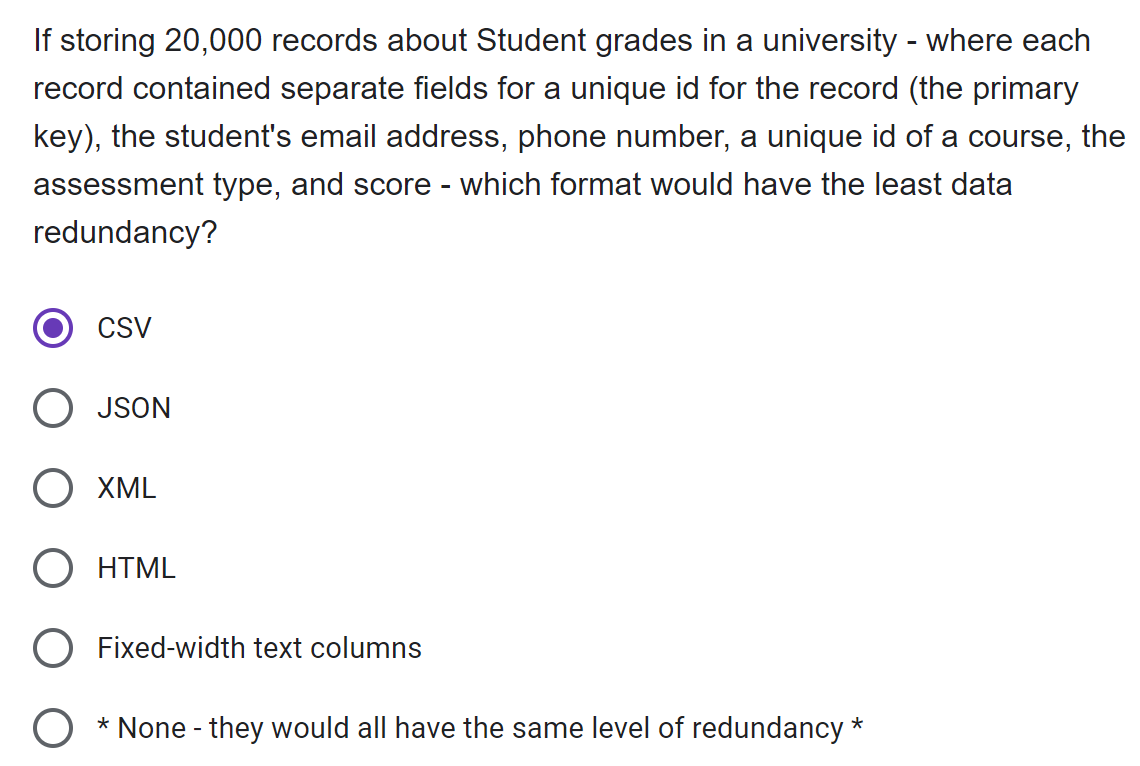Click the XML option label text
The width and height of the screenshot is (1140, 766).
[127, 488]
